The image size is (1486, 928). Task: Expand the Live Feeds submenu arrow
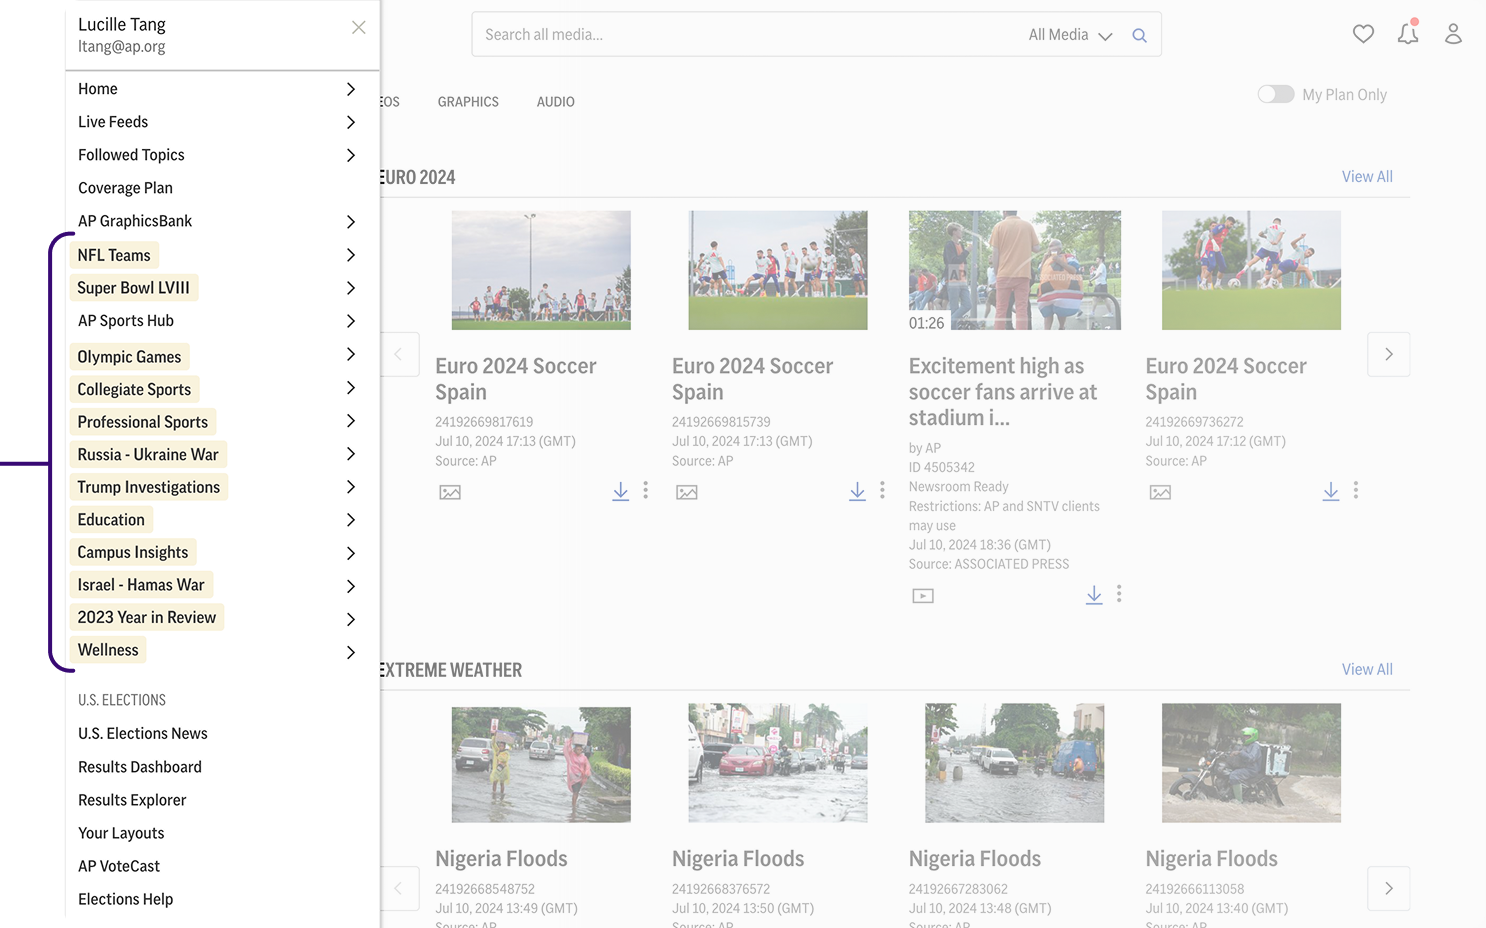tap(351, 122)
